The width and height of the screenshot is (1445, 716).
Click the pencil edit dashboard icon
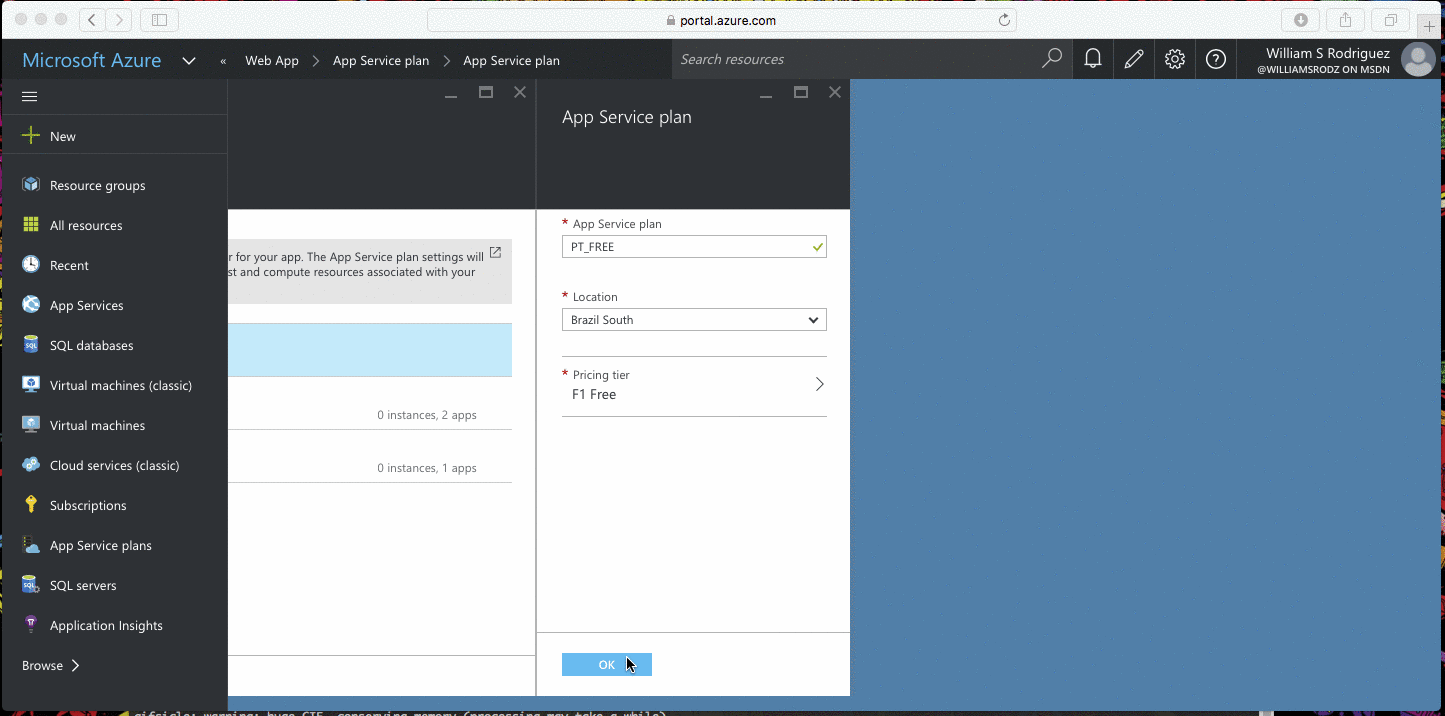[x=1134, y=60]
